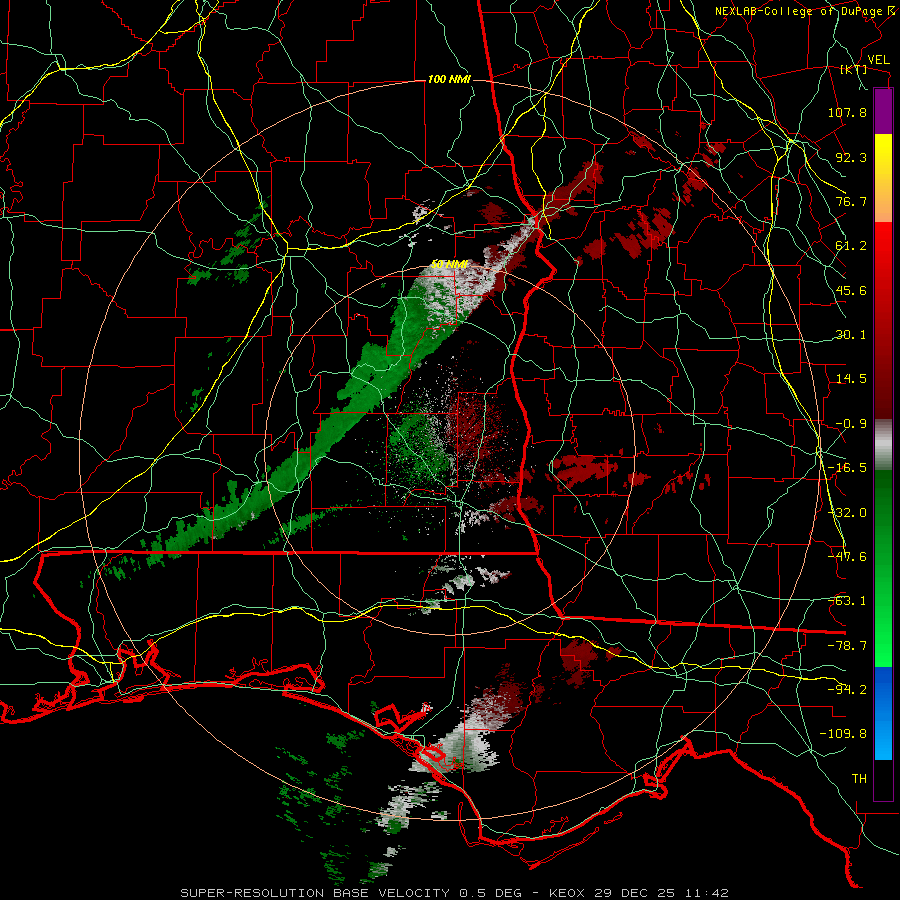Click the -47.6 velocity scale value
900x900 pixels.
coord(847,557)
